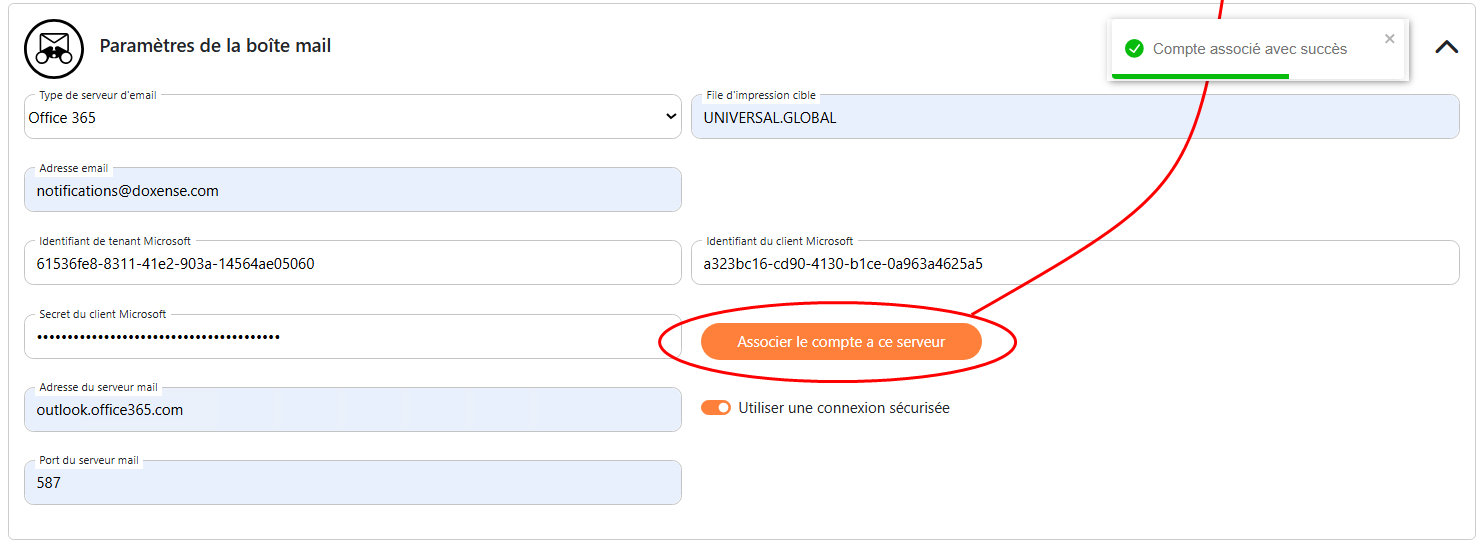Click the 'Adresse du serveur mail' field

pos(352,410)
